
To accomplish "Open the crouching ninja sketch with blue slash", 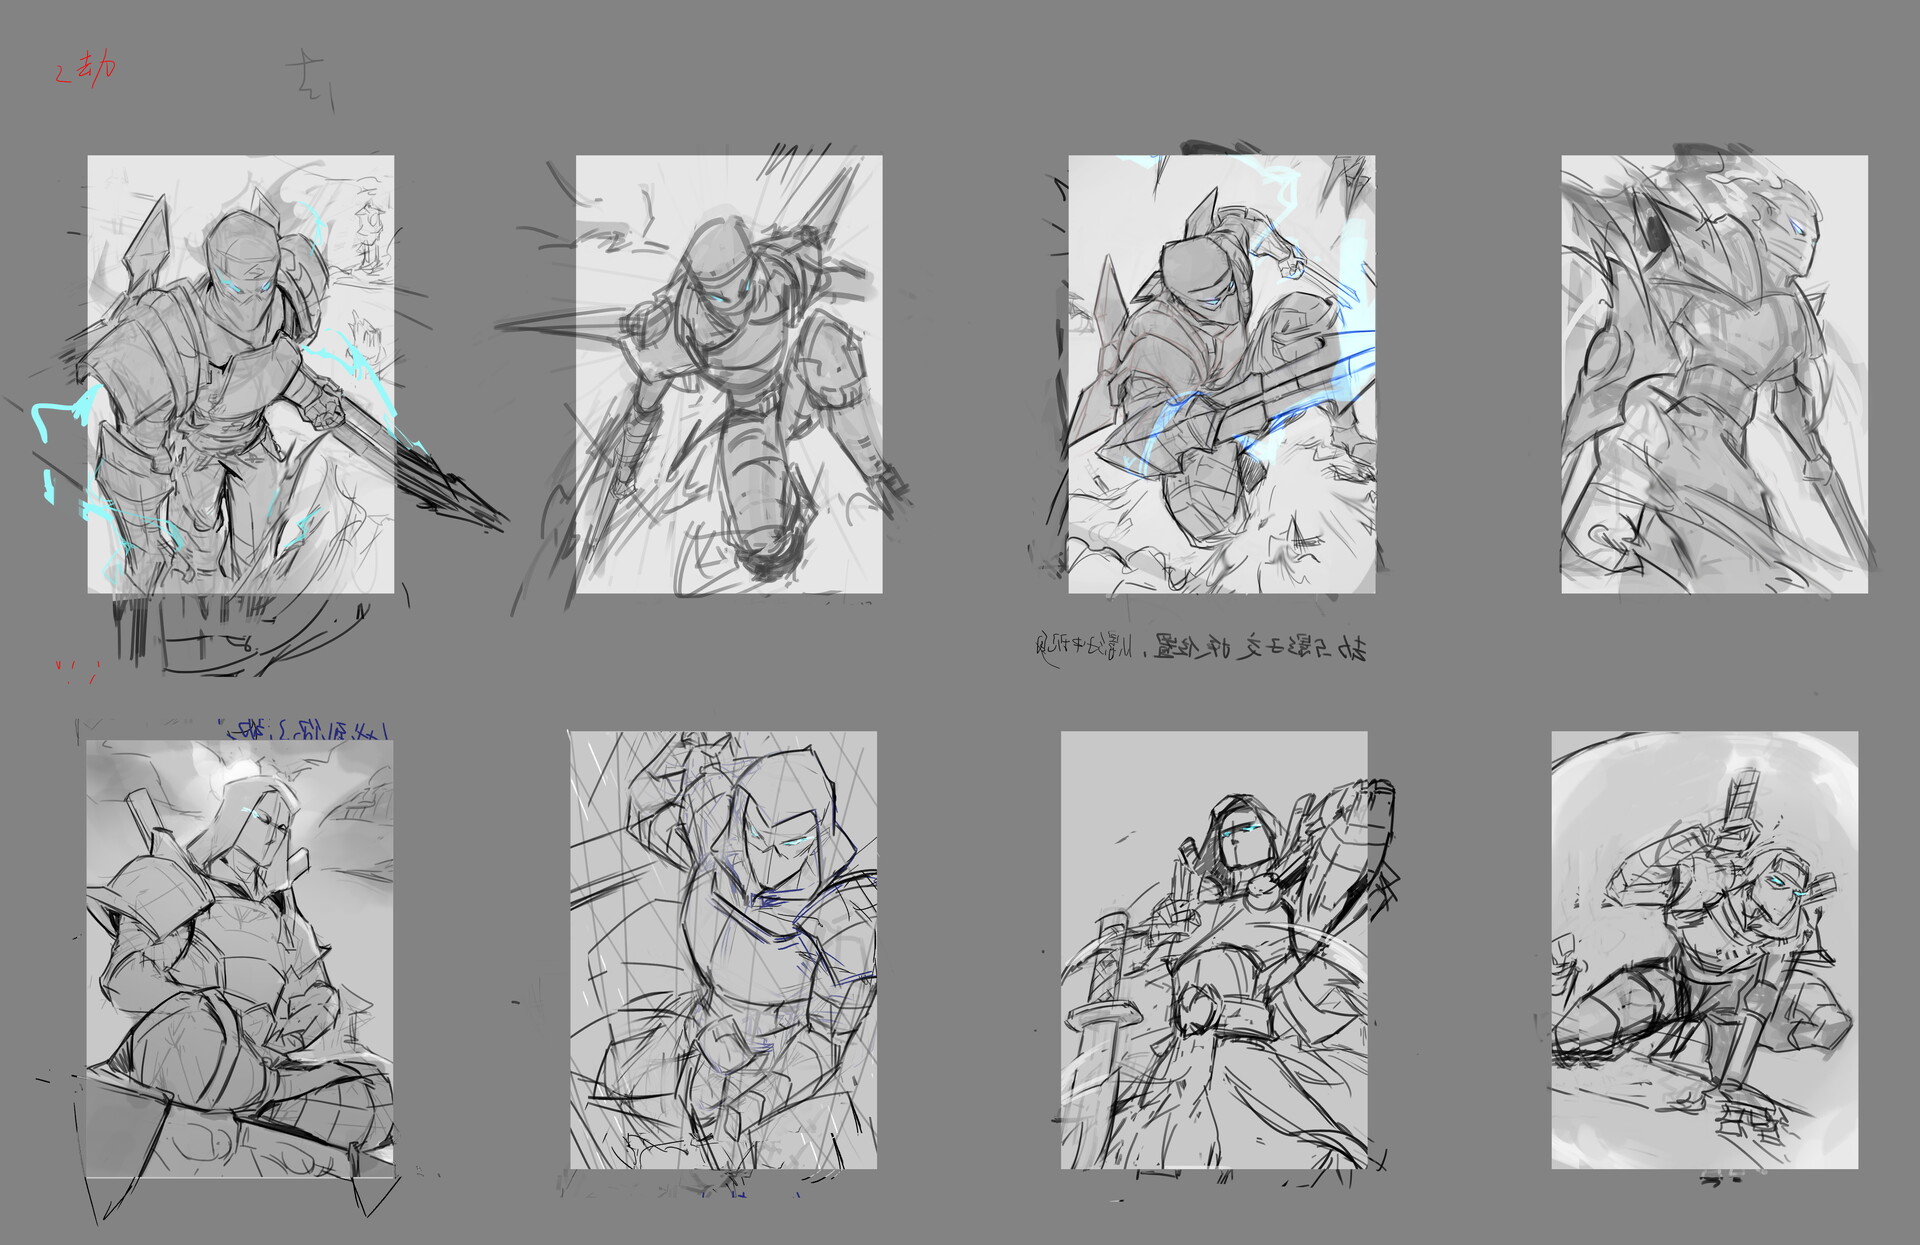I will tap(1221, 373).
